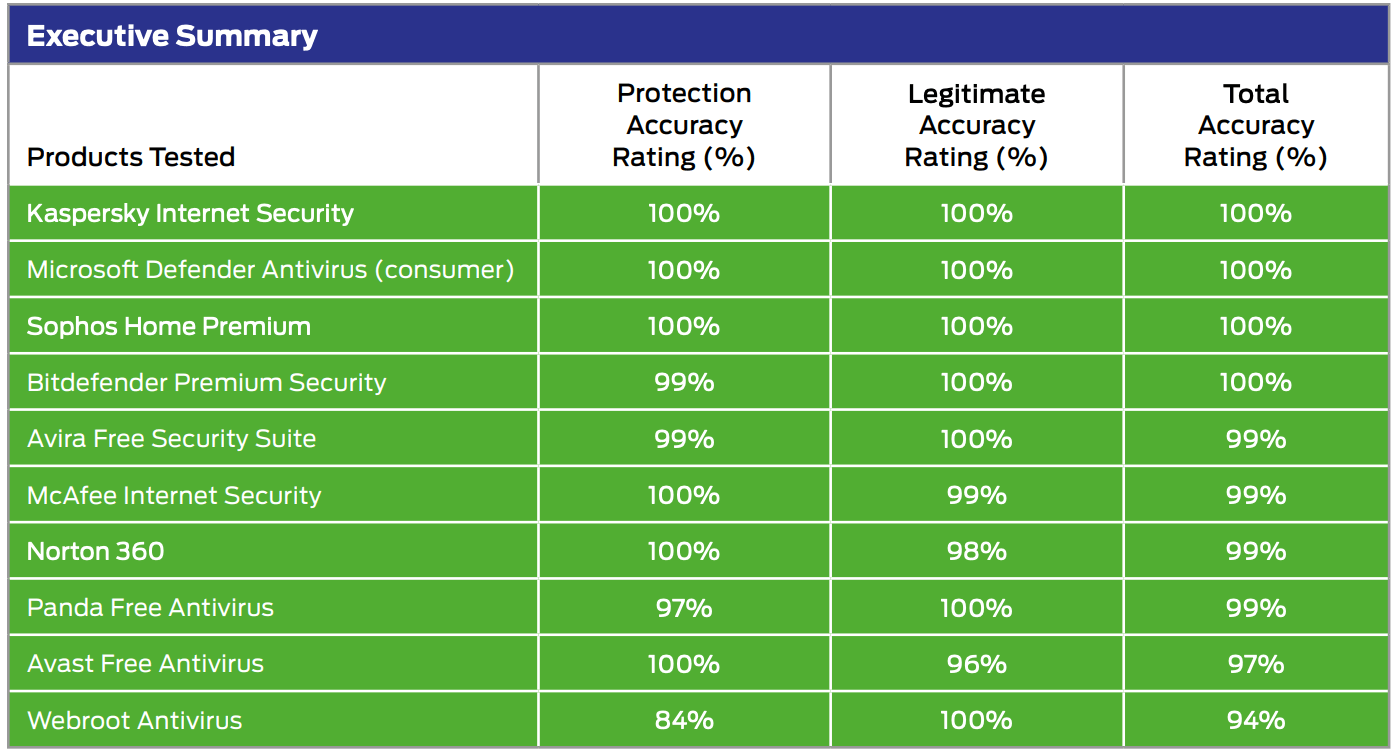Select the Avira Free Security Suite name

click(x=171, y=439)
